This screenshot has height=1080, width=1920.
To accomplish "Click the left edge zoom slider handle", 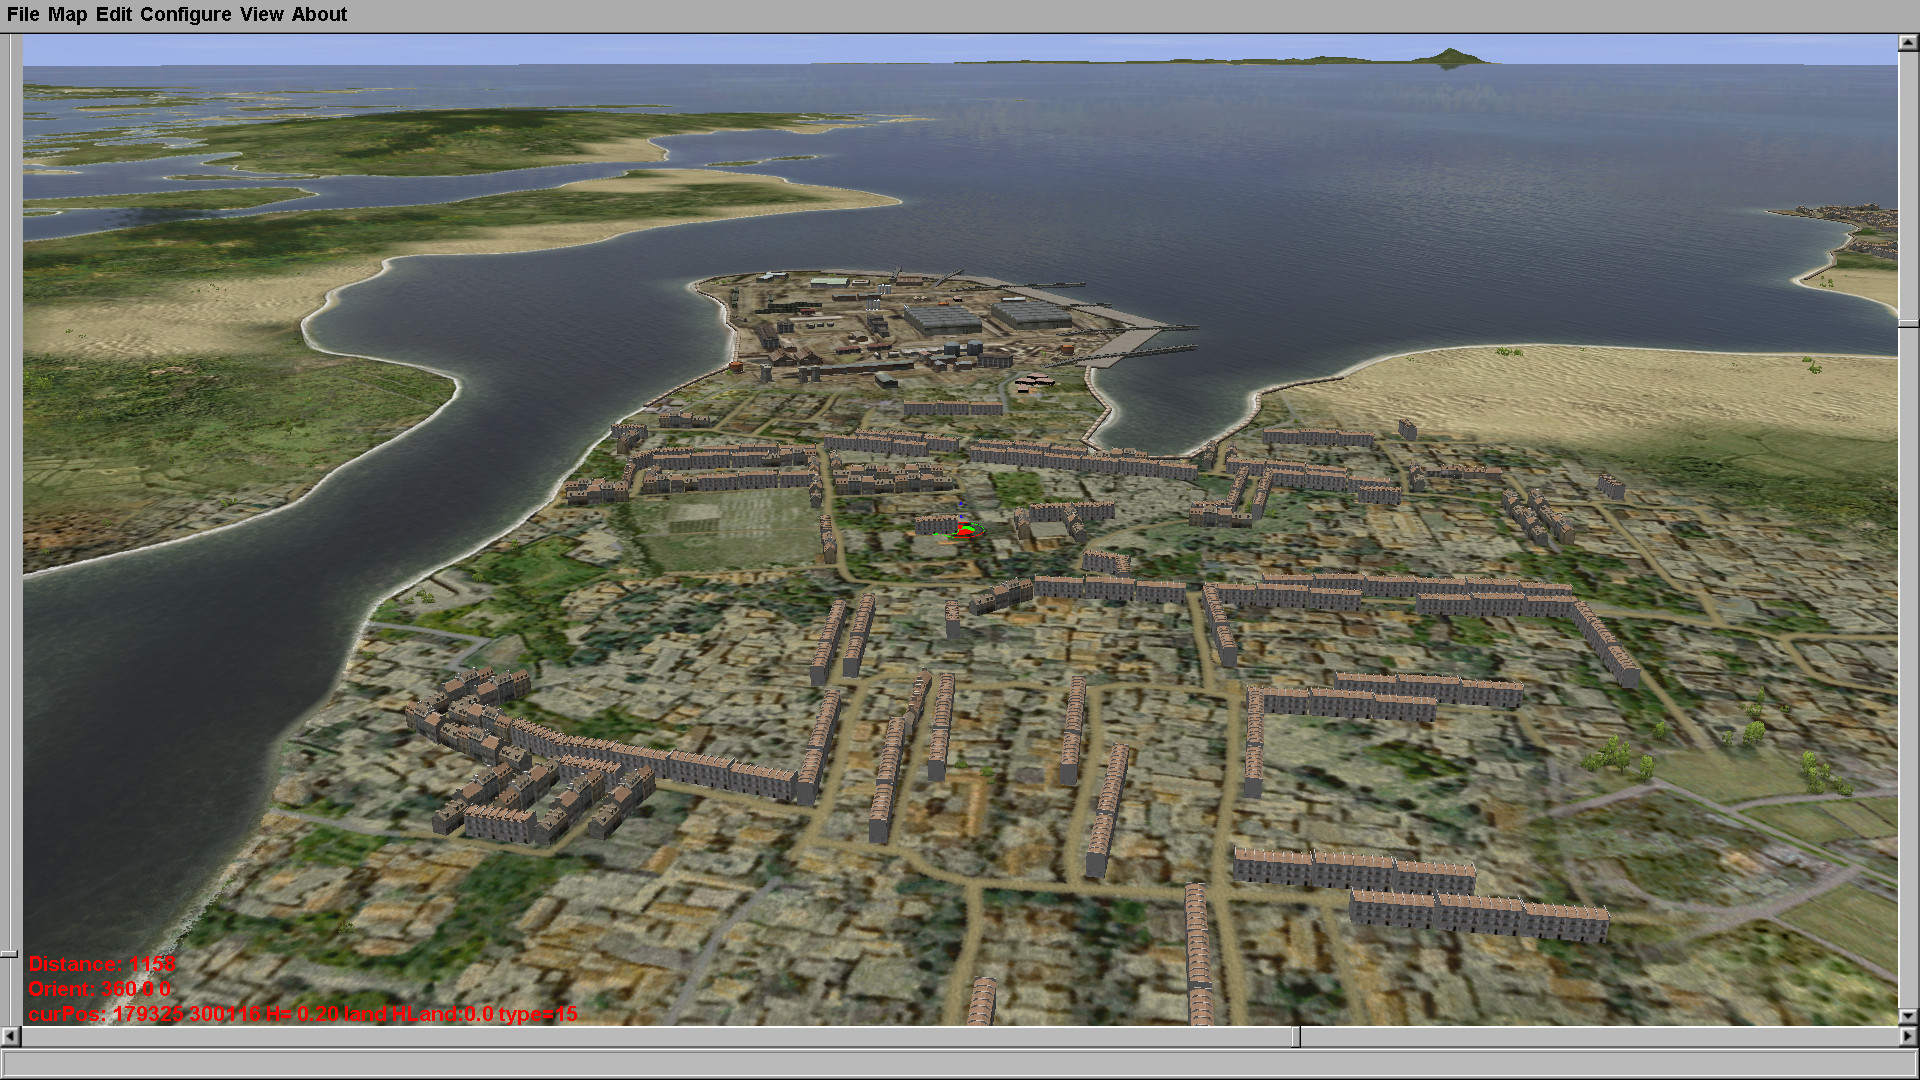I will (x=9, y=954).
